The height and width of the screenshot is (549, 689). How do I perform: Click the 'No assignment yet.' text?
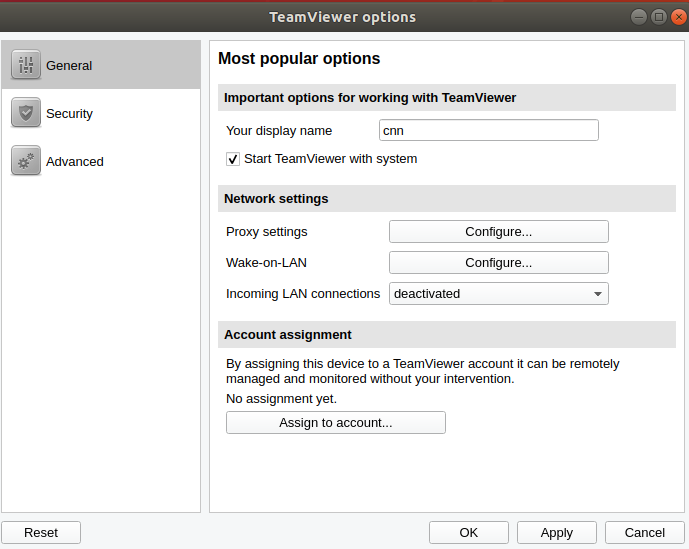[281, 399]
